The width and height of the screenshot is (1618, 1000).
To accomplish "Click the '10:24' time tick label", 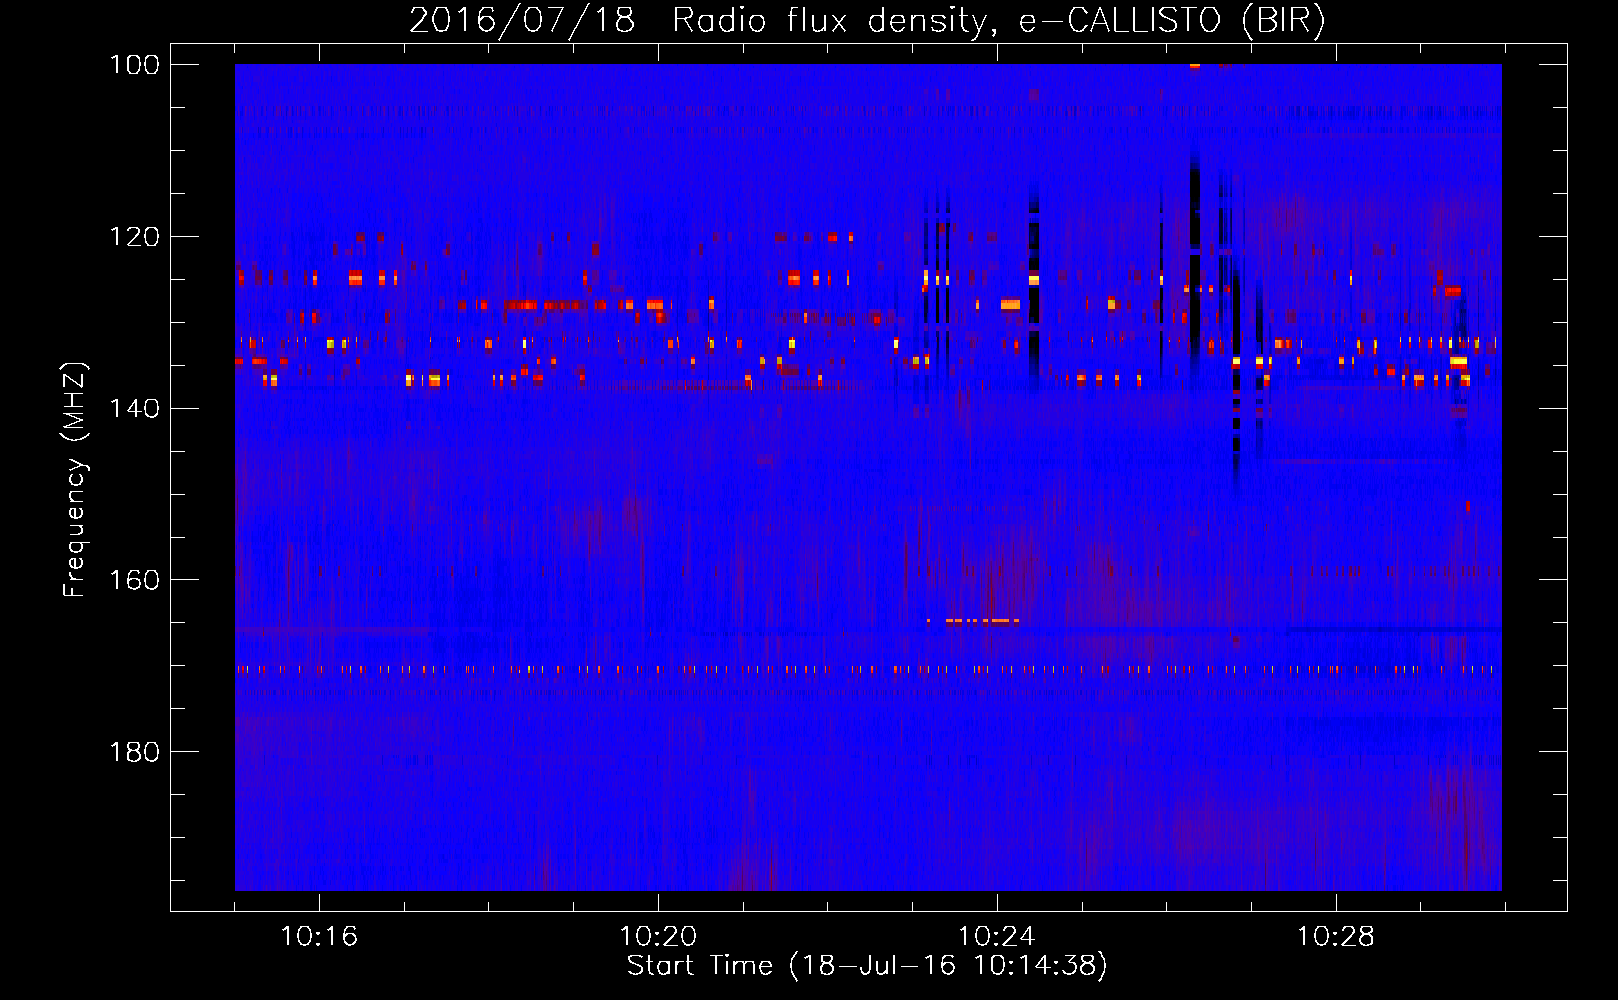I will pyautogui.click(x=997, y=937).
